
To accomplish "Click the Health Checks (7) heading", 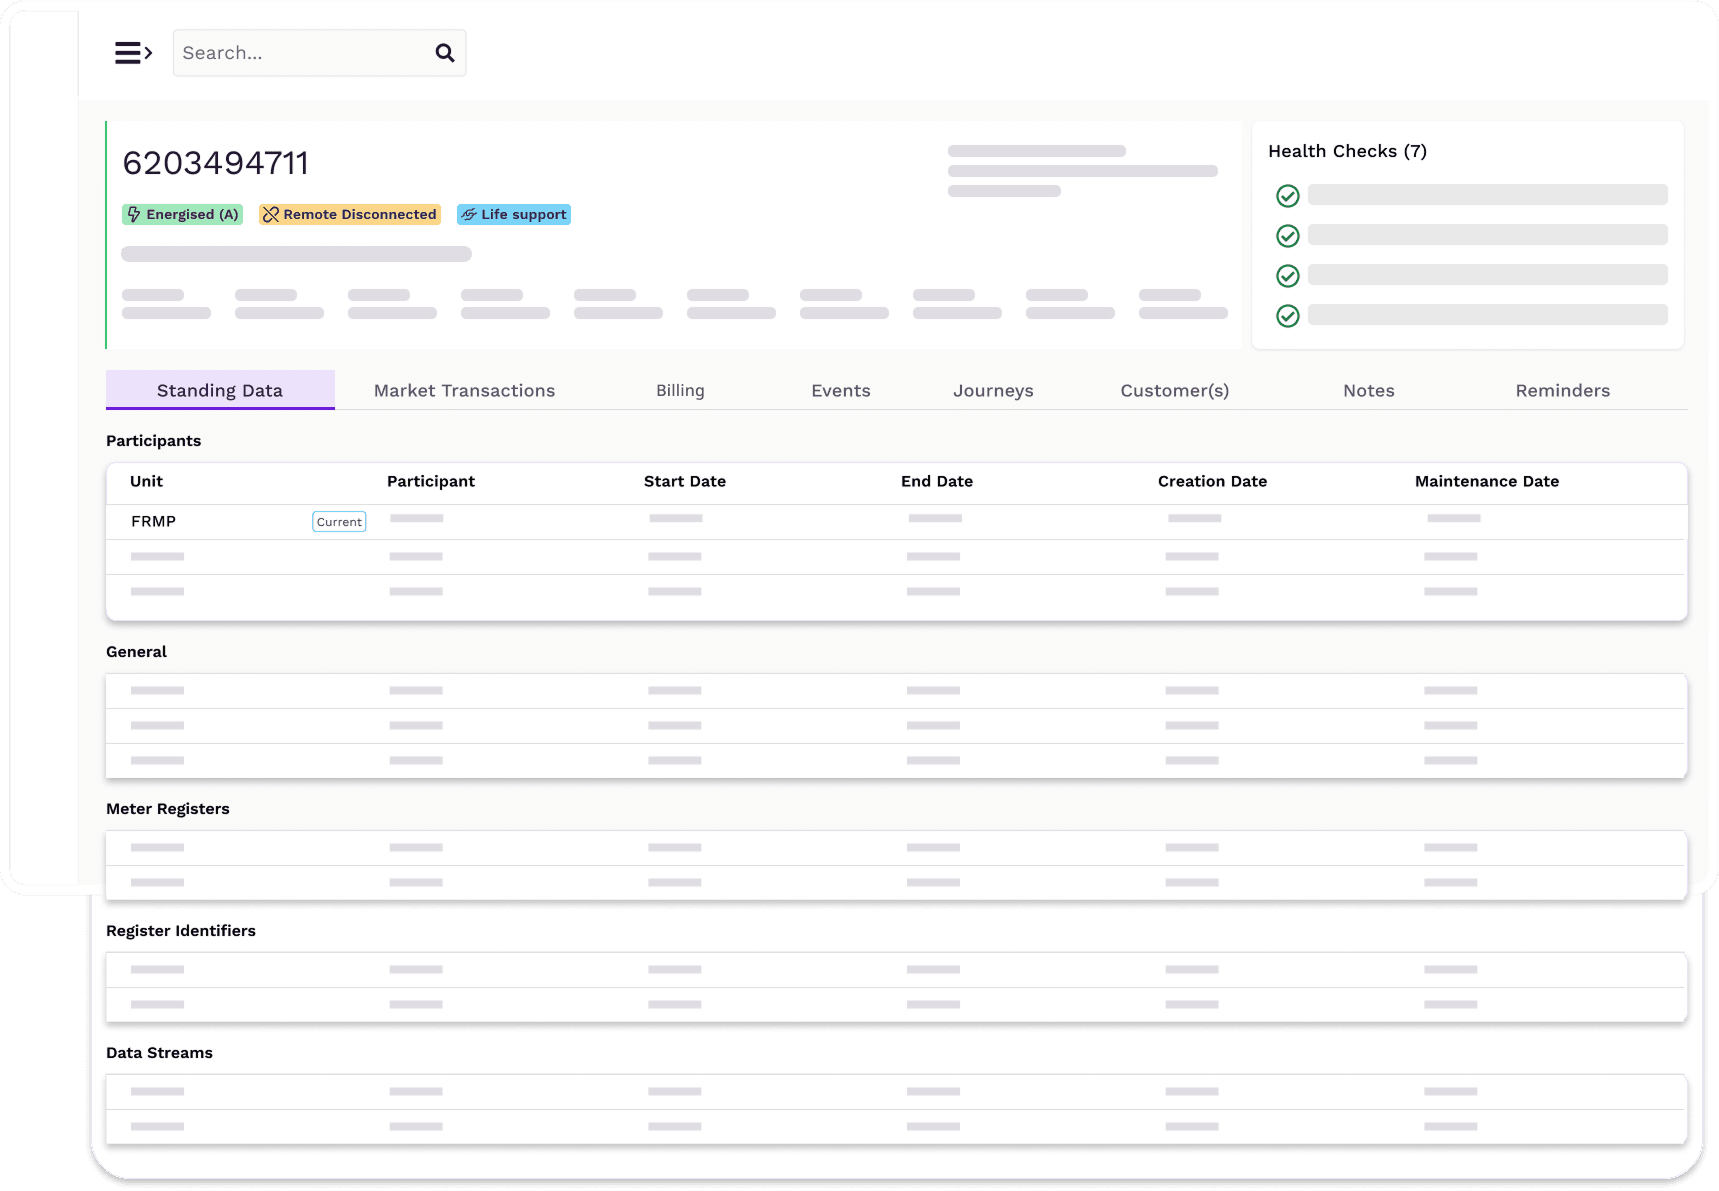I will pos(1347,151).
